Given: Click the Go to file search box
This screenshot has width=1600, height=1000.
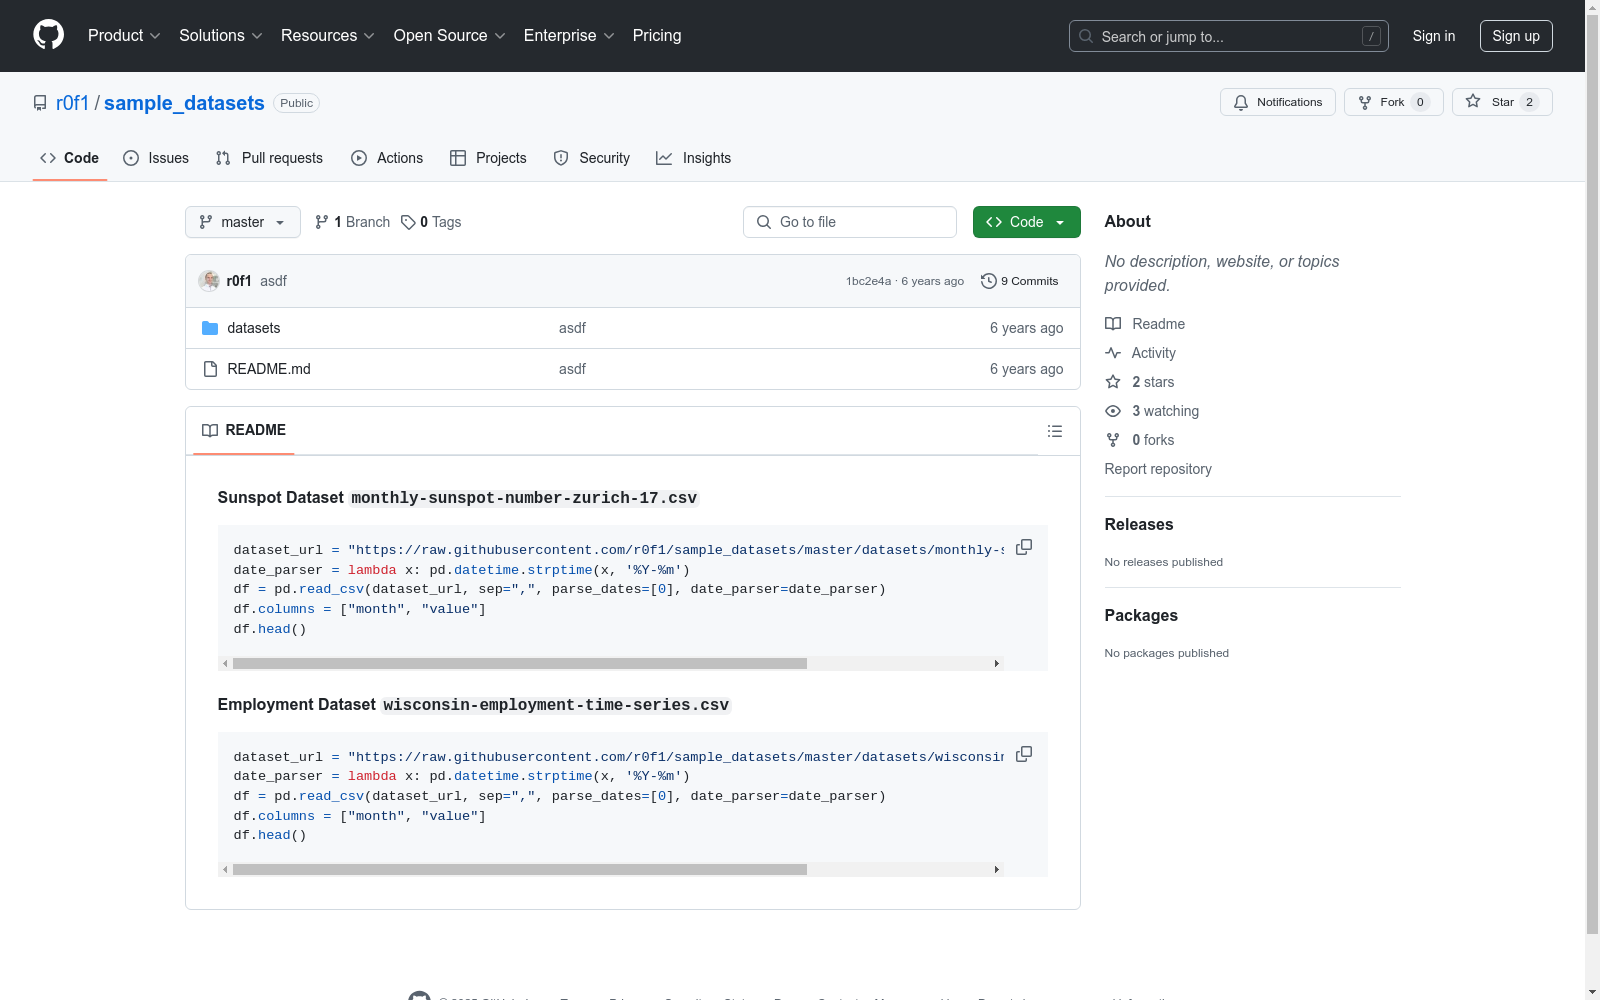Looking at the screenshot, I should coord(850,222).
